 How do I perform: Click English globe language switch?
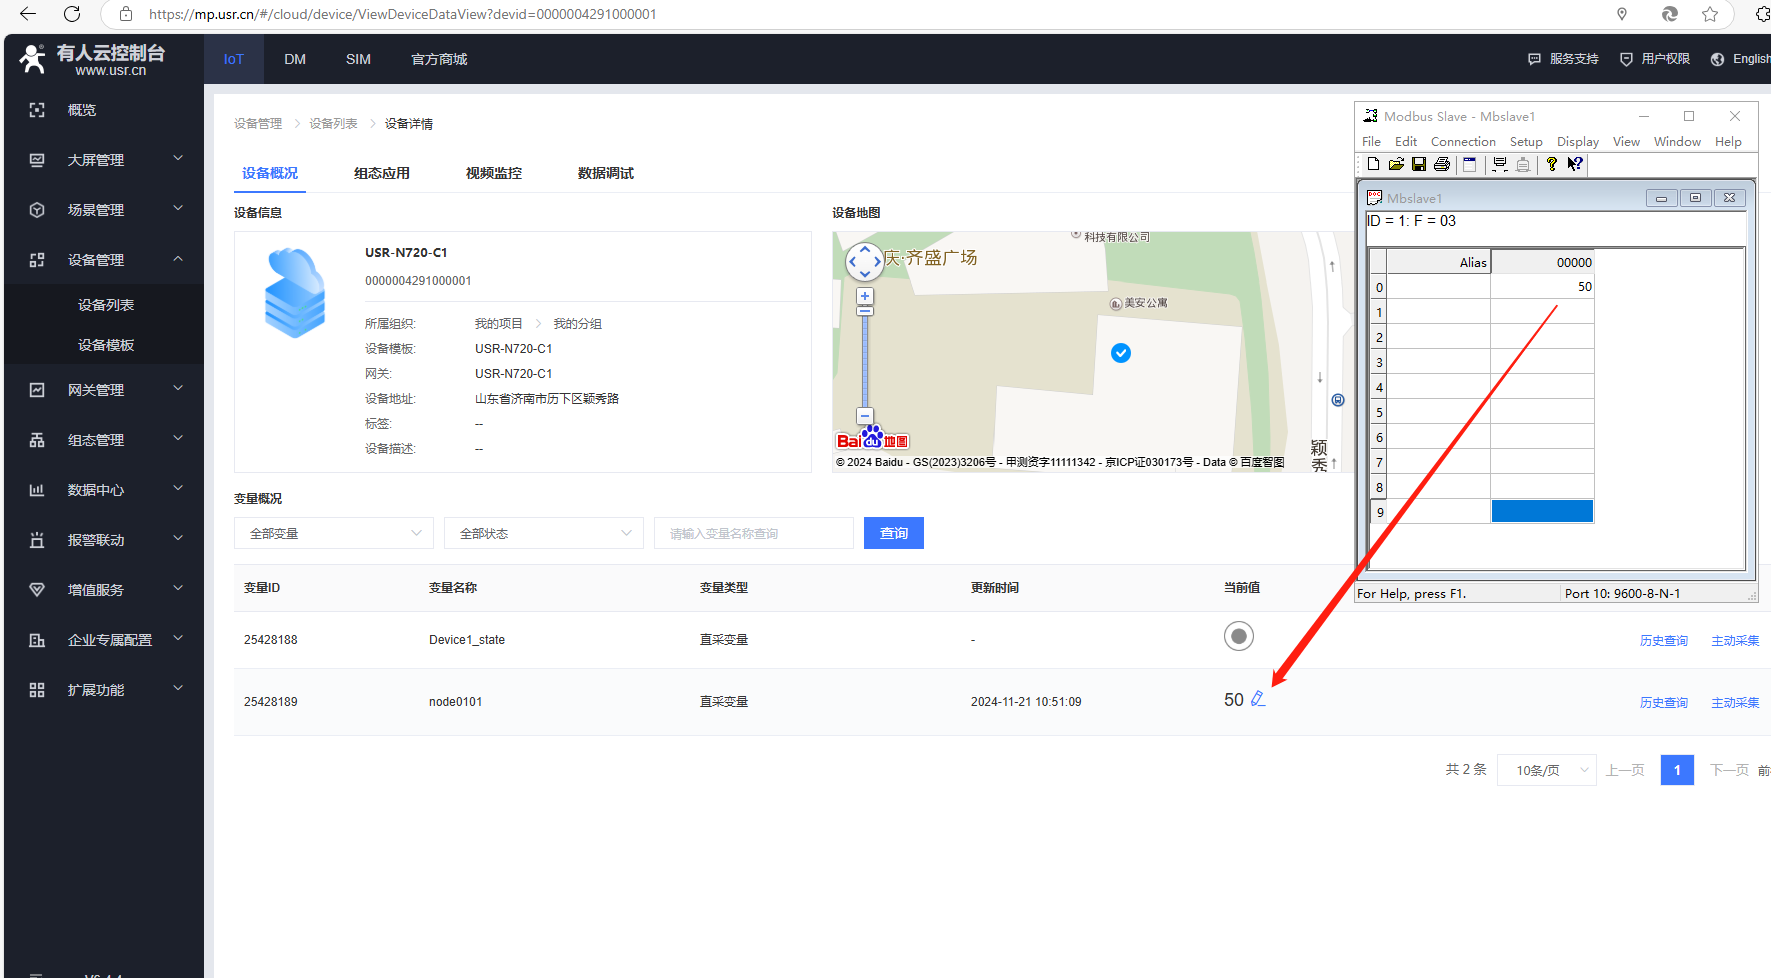coord(1740,59)
